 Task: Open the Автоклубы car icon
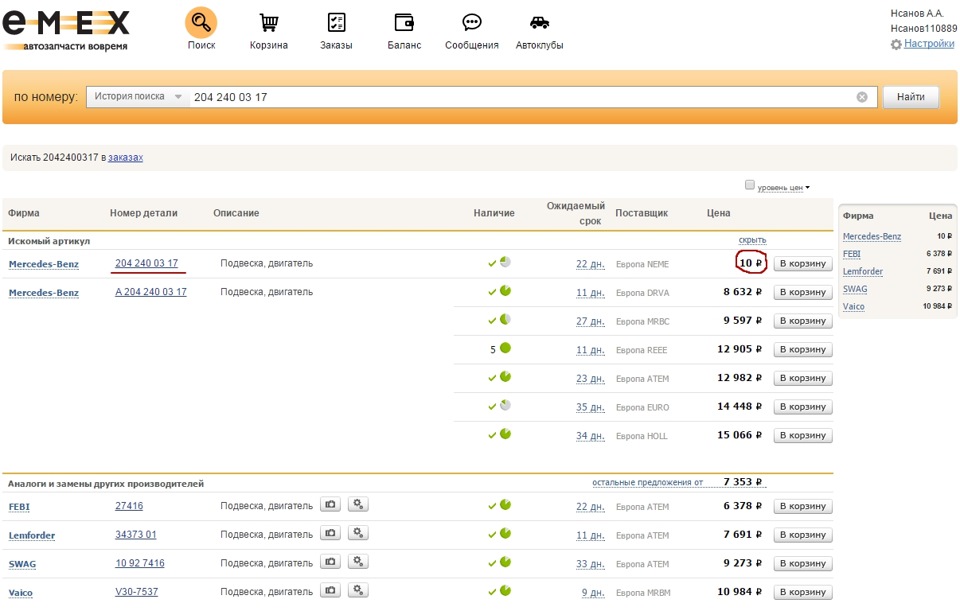[539, 23]
